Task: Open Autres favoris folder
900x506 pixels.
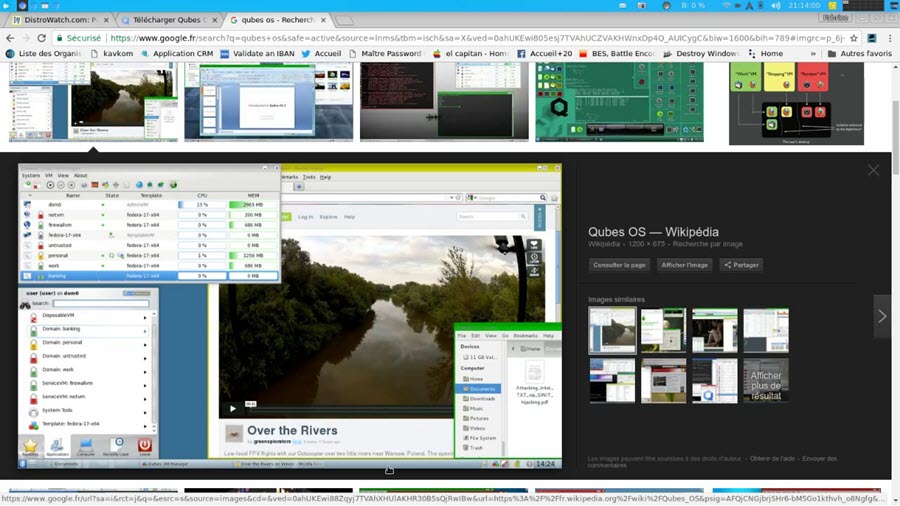Action: coord(859,53)
